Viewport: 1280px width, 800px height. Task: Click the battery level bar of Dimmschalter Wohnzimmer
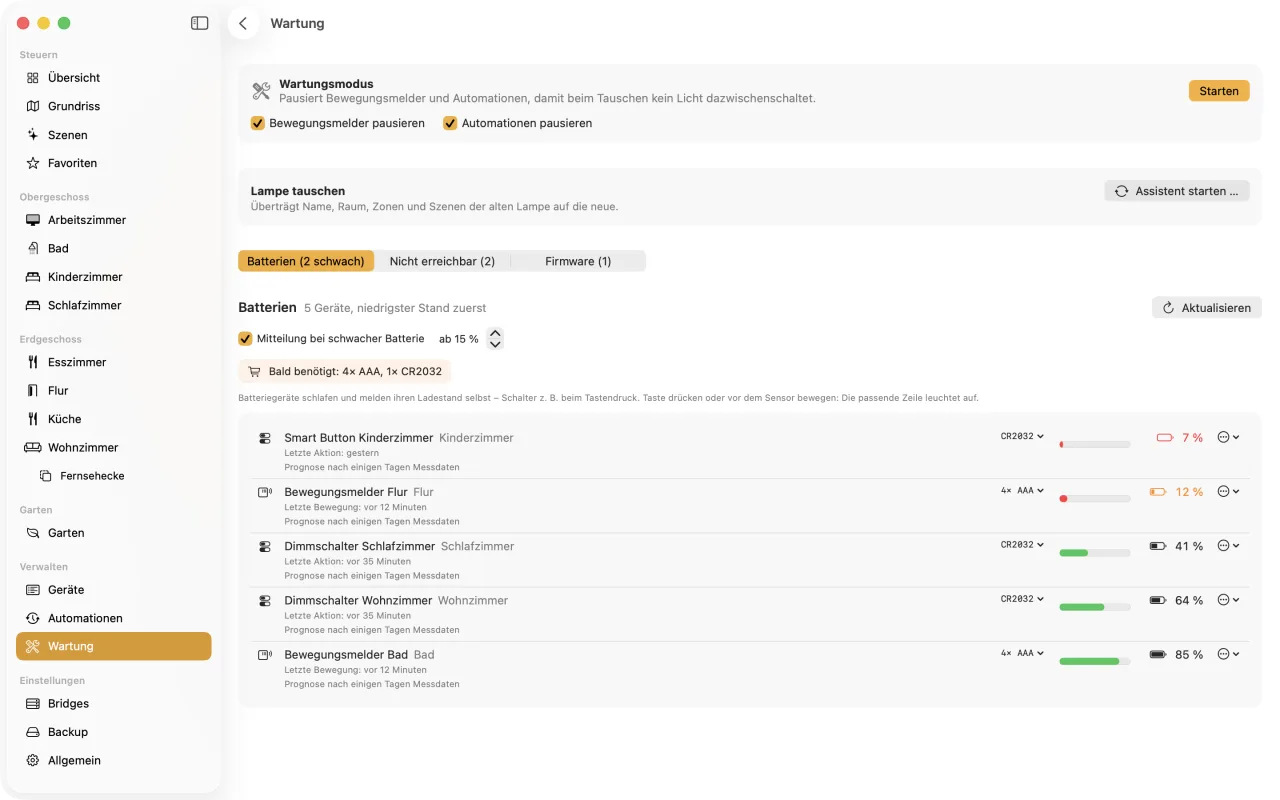(1095, 607)
